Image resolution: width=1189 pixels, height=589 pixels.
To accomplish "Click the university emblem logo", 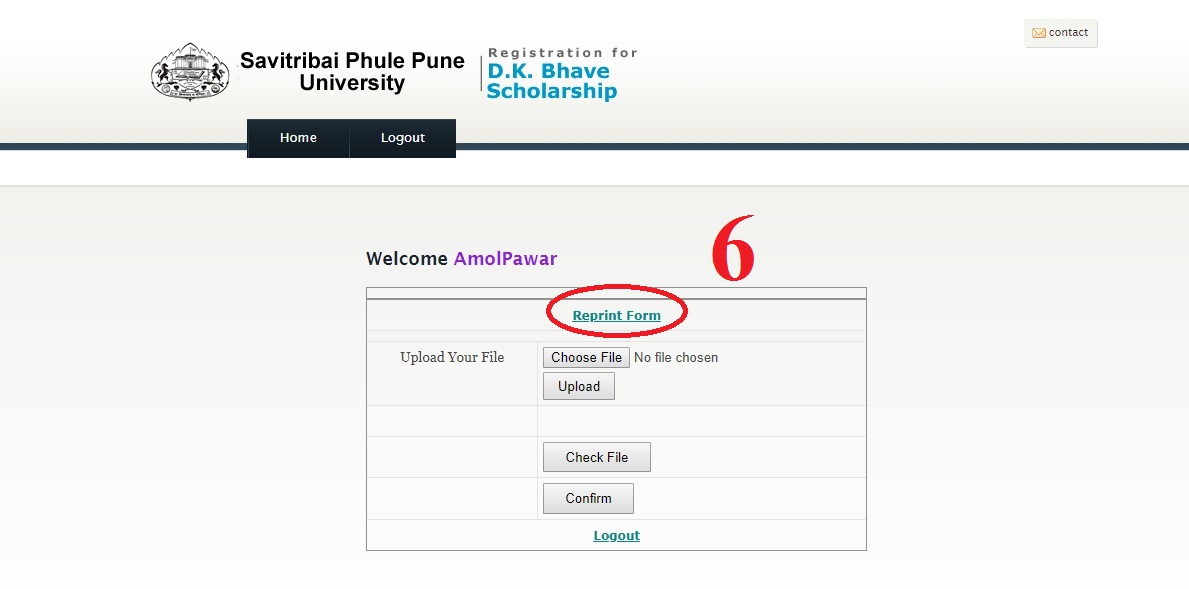I will point(190,72).
